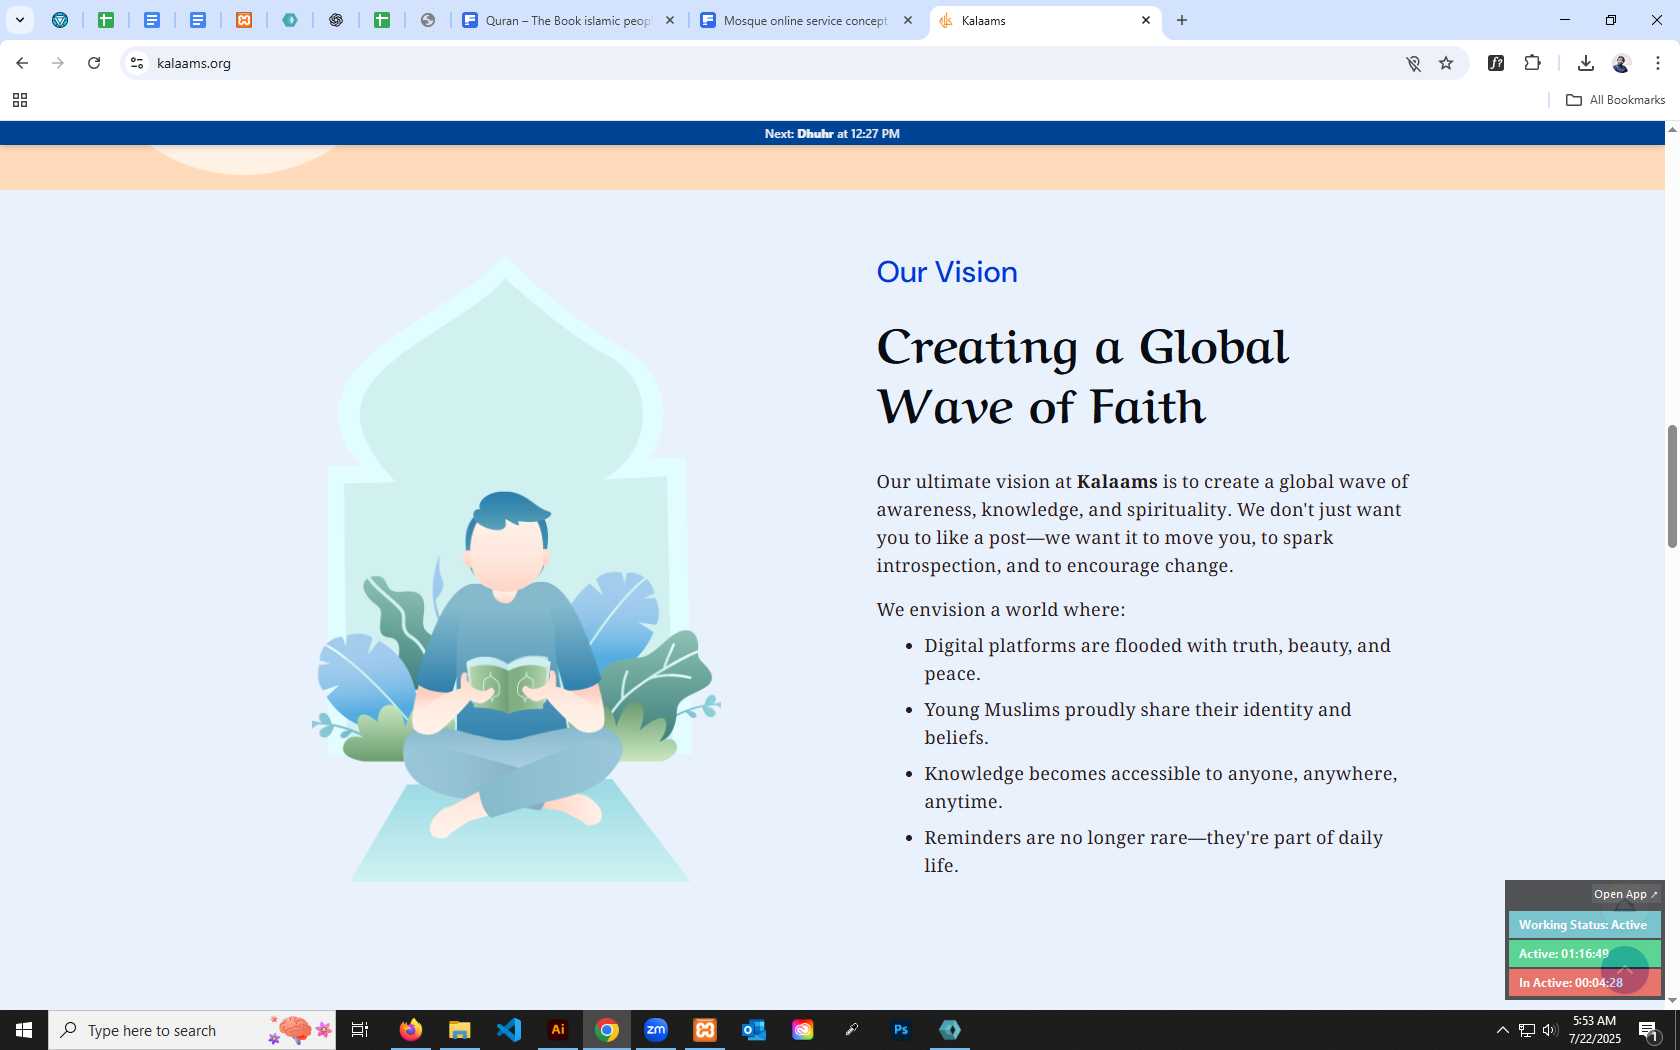Click the Type here to search box
The image size is (1680, 1050).
pyautogui.click(x=192, y=1030)
